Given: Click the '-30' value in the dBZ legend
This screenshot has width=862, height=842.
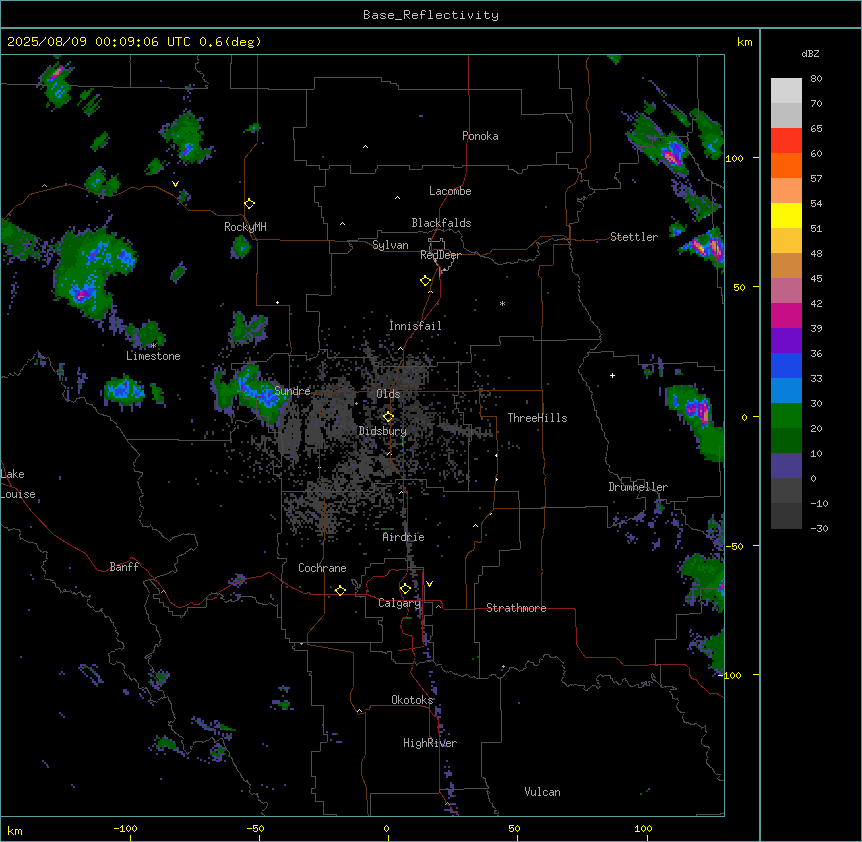Looking at the screenshot, I should click(x=819, y=529).
